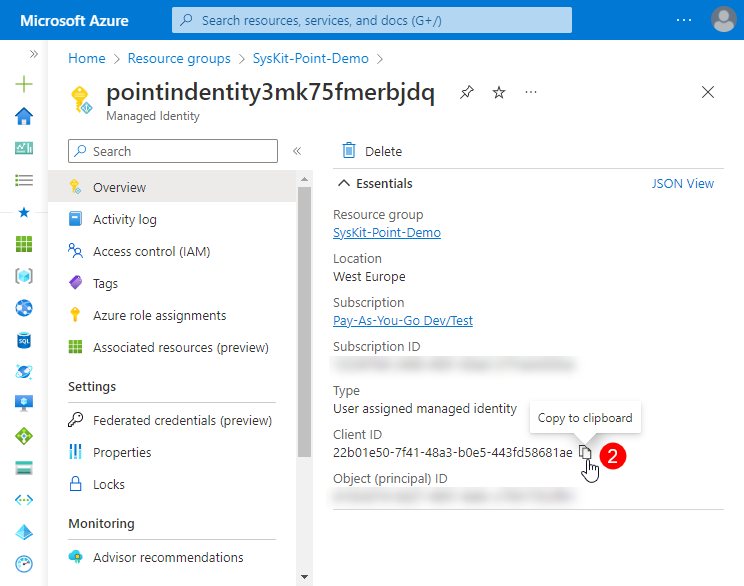Open Resource groups cube icon in left rail

coord(24,276)
